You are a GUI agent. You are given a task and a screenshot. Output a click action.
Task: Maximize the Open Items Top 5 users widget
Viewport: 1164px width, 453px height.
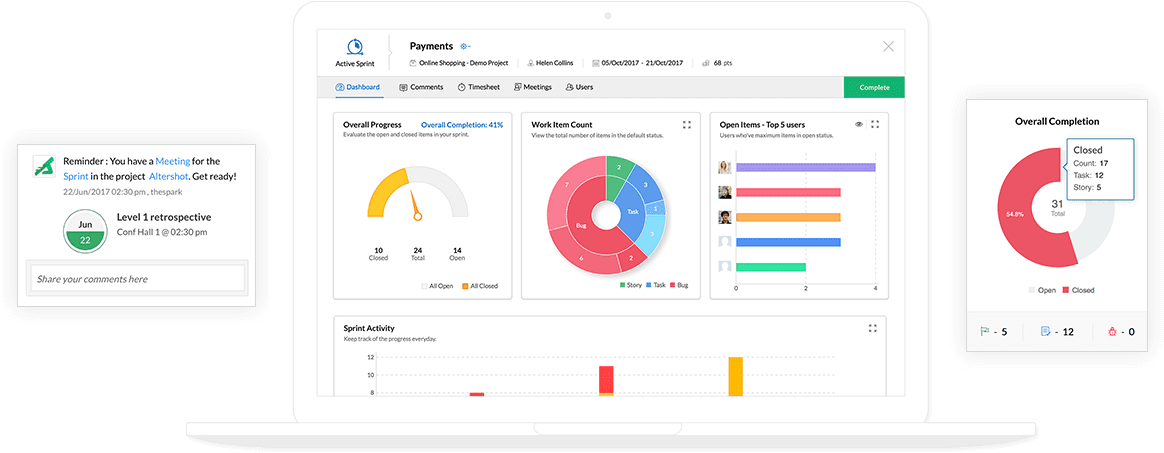pos(875,125)
